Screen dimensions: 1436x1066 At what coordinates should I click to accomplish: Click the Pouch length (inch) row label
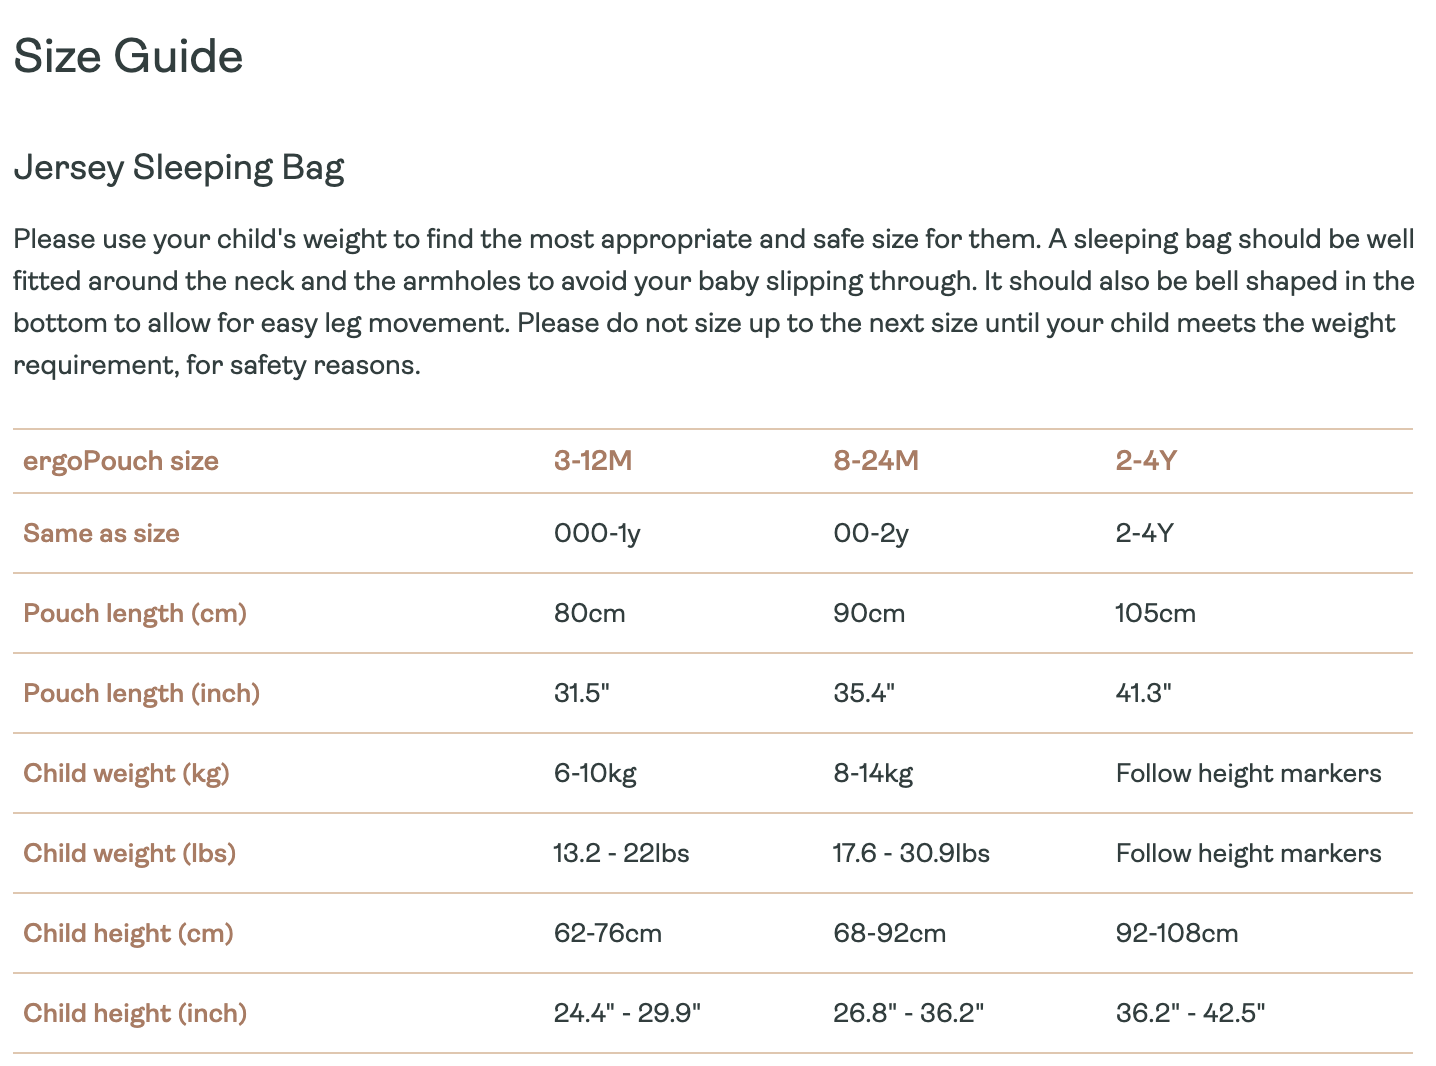(141, 693)
